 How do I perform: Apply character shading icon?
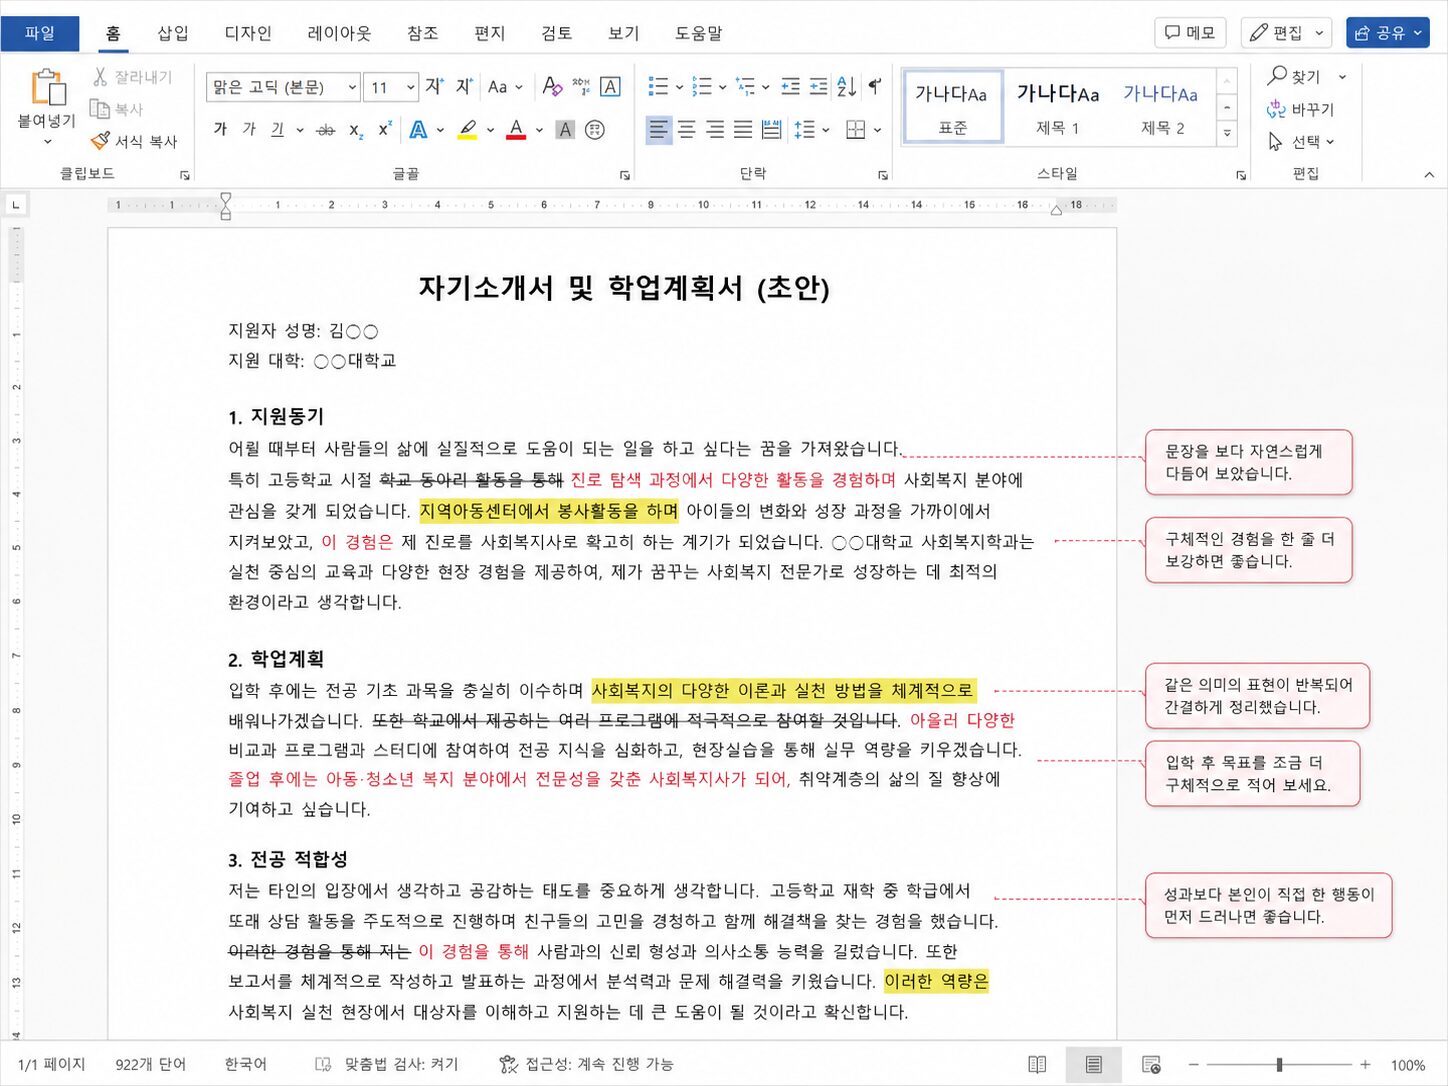point(565,130)
